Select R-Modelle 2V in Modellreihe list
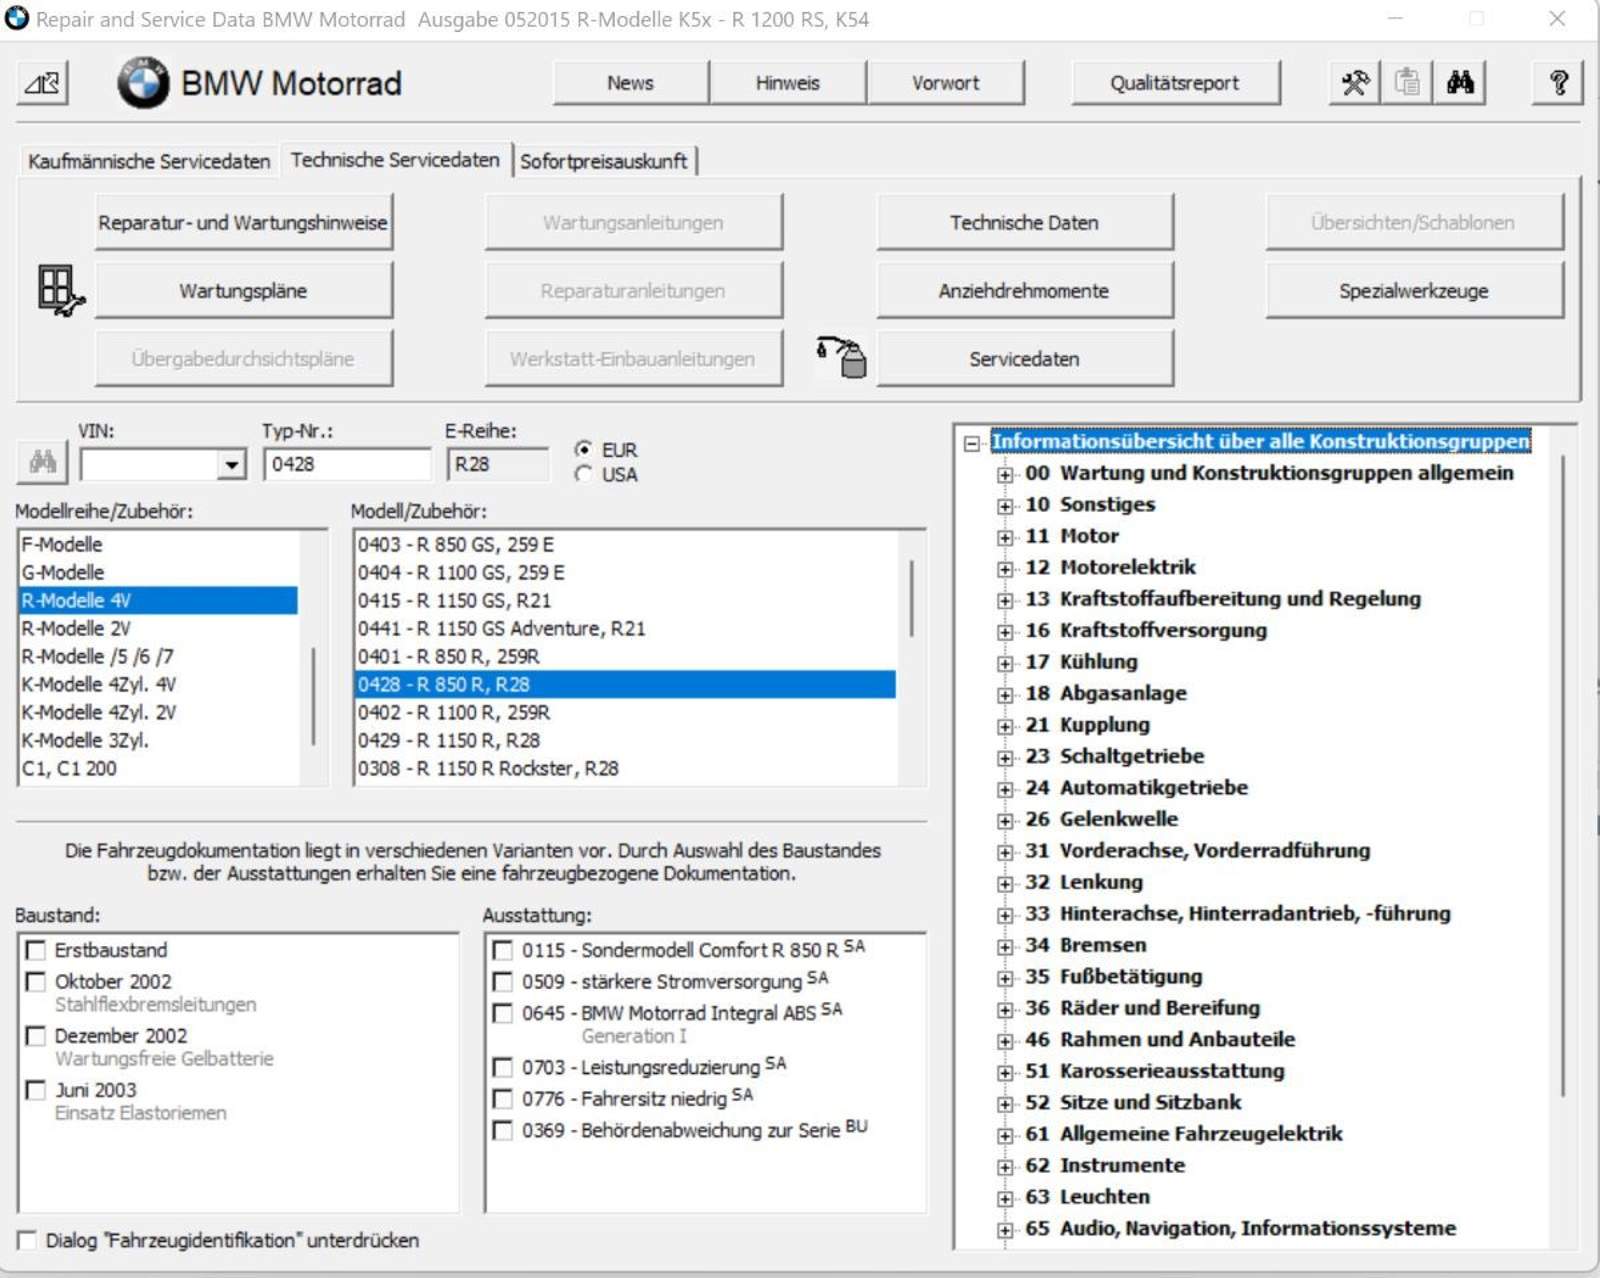The width and height of the screenshot is (1600, 1278). (158, 628)
